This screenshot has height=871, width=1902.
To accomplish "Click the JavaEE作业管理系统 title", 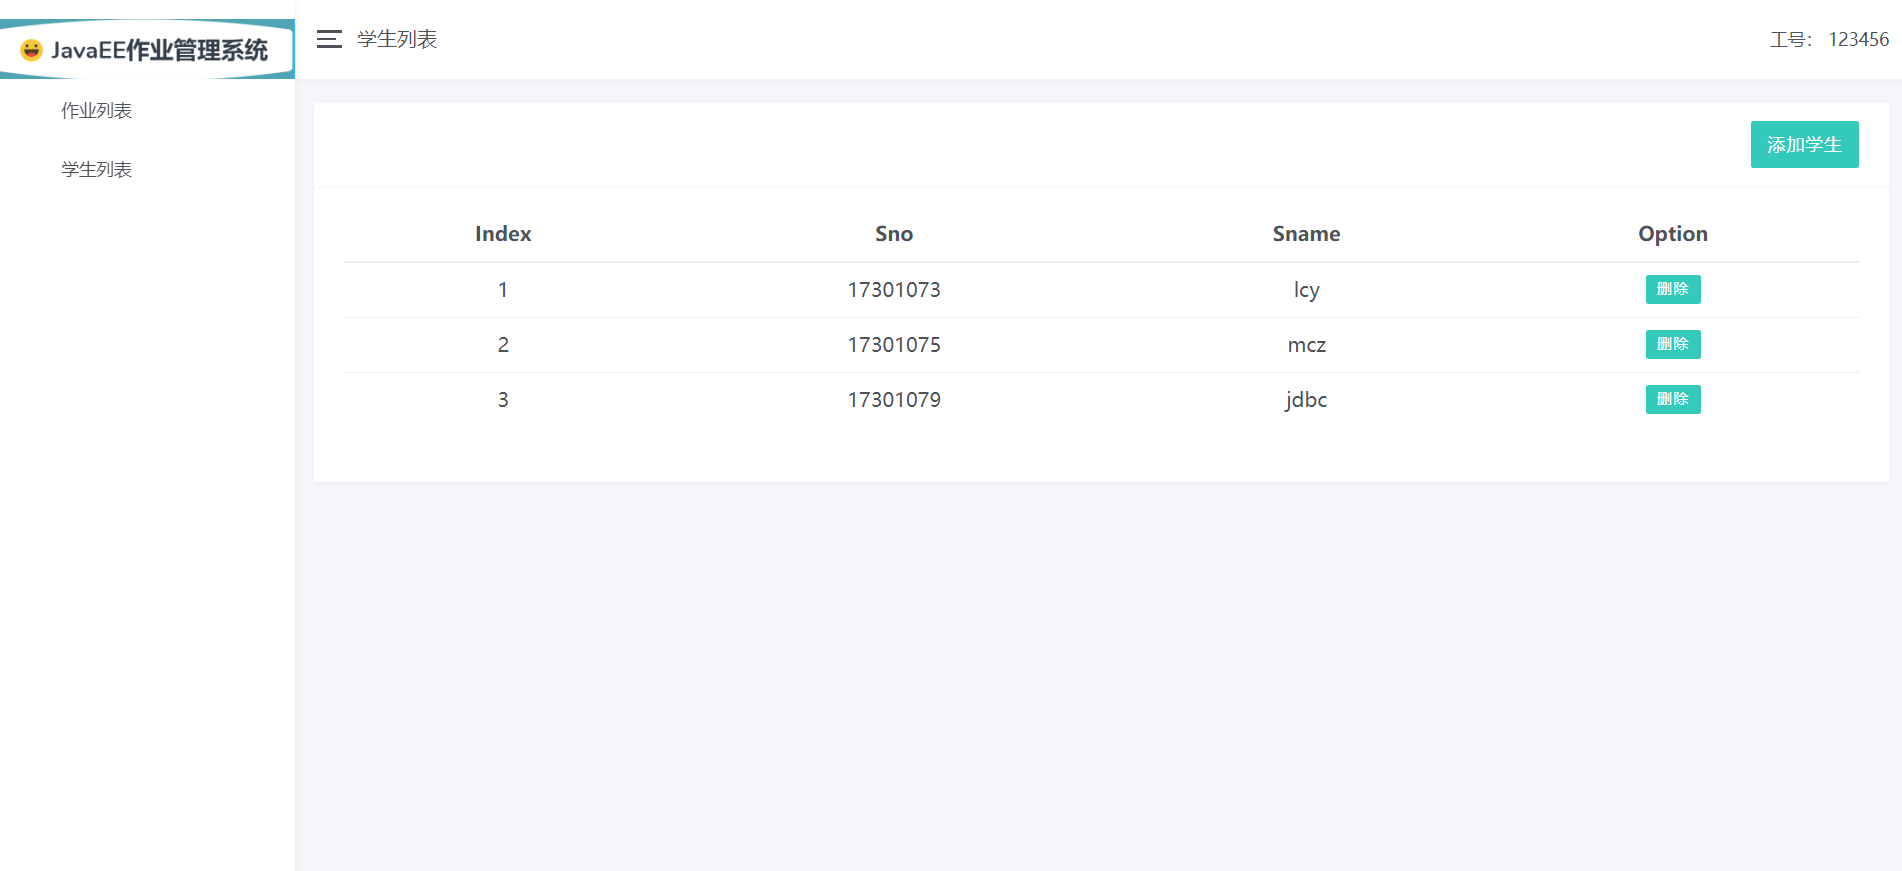I will (x=160, y=50).
